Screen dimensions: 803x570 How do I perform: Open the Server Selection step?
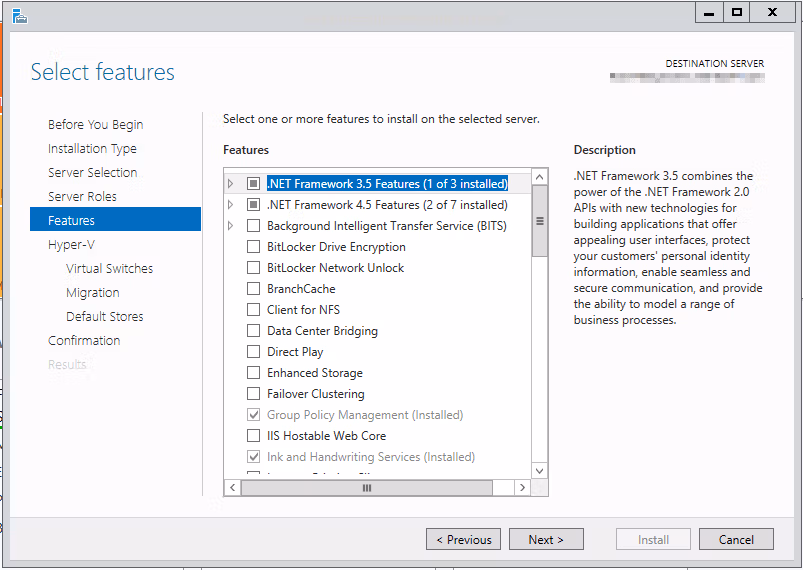(x=92, y=173)
